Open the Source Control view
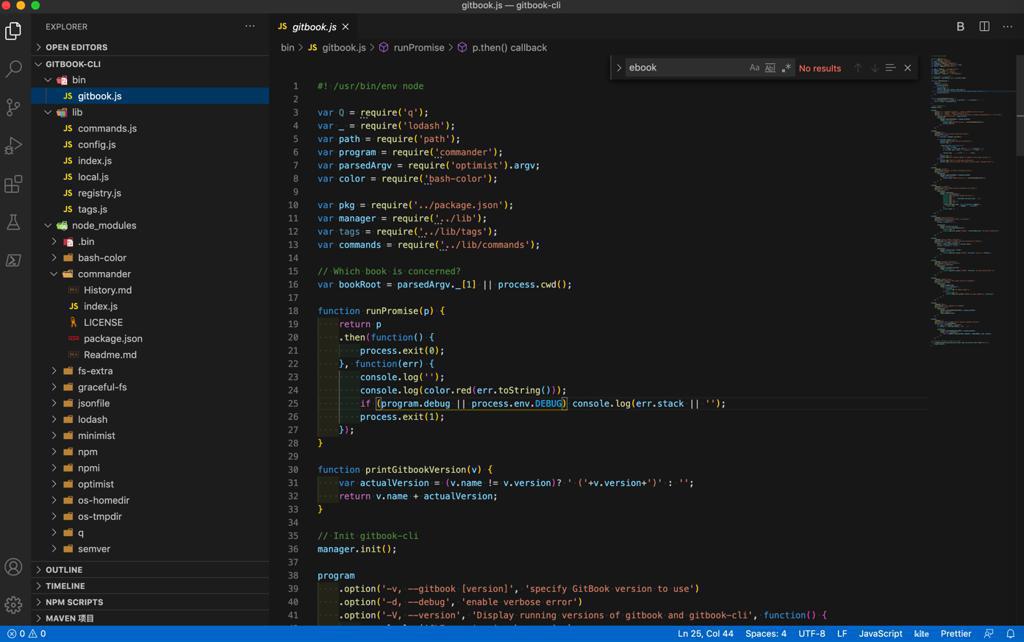The image size is (1024, 642). coord(14,107)
